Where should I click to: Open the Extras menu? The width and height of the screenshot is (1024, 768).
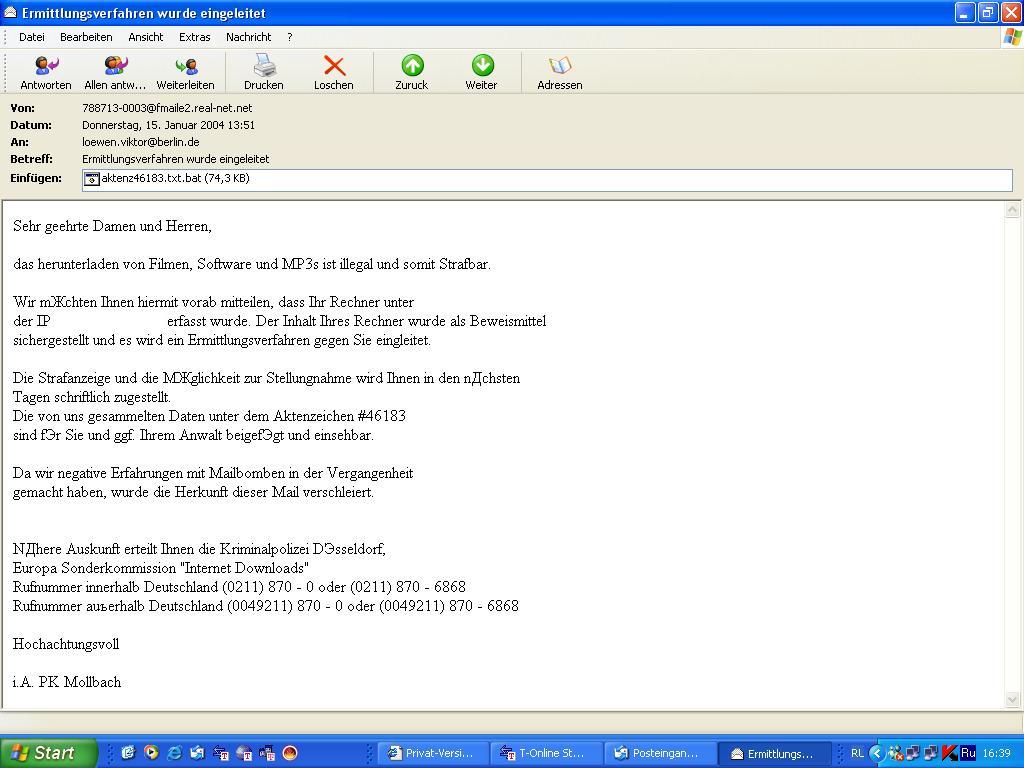coord(194,37)
